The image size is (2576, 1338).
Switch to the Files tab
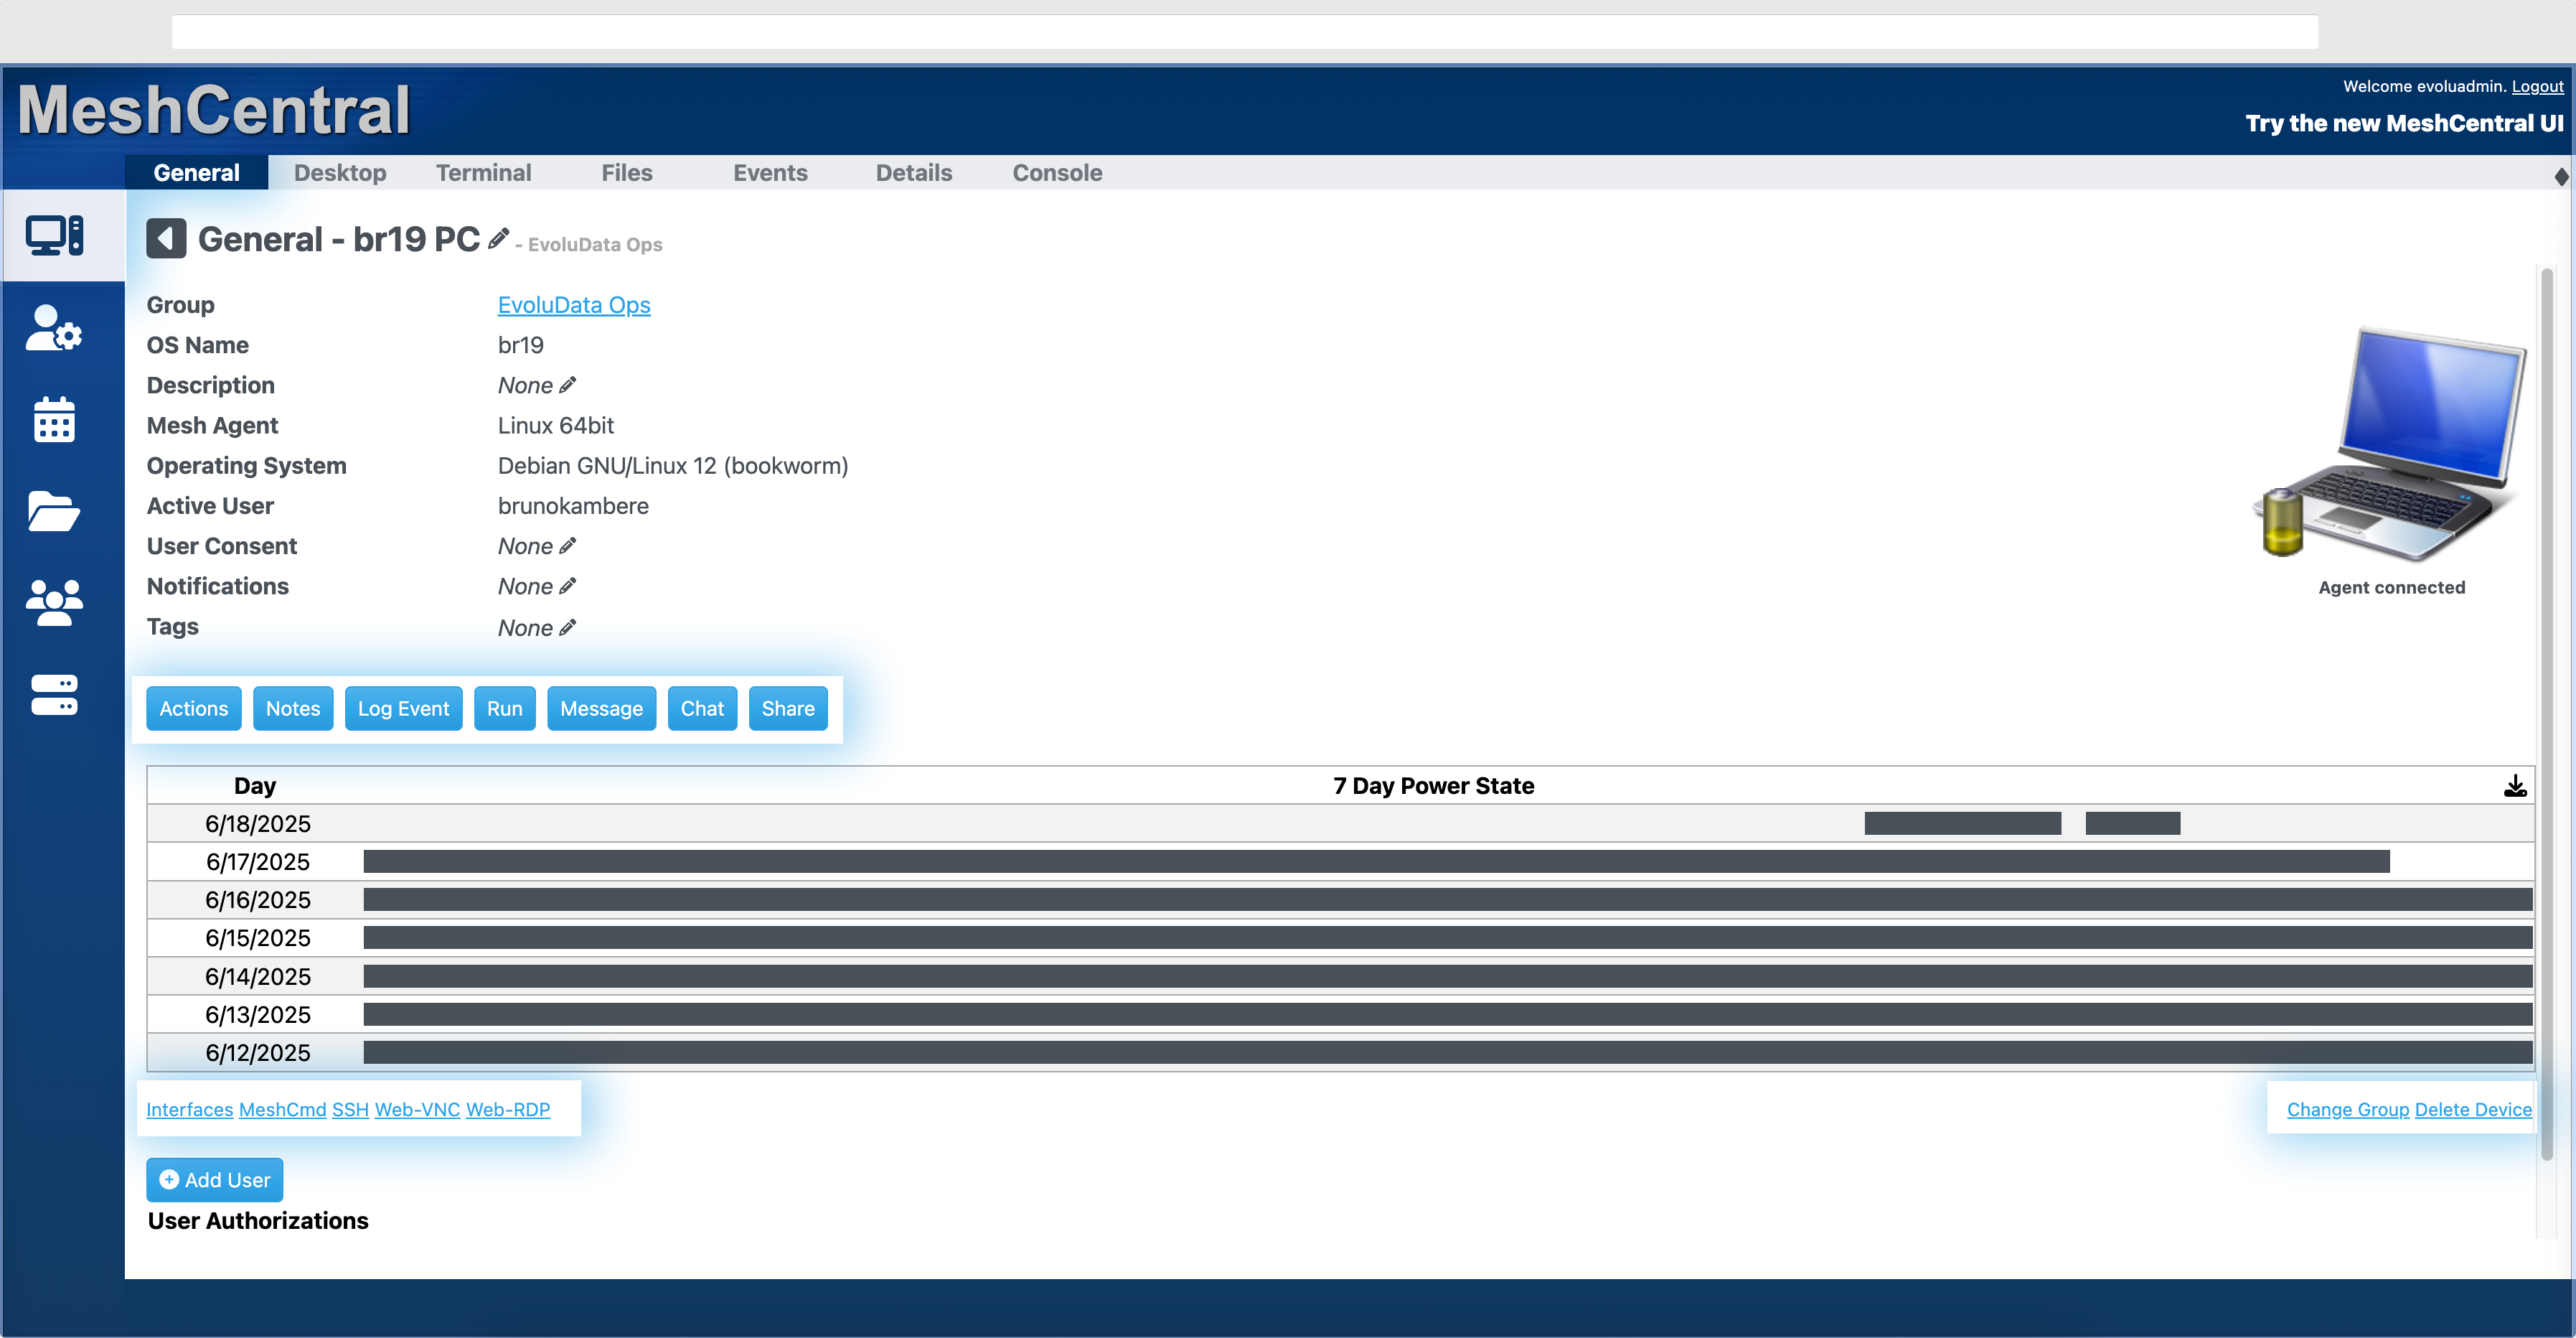click(627, 173)
